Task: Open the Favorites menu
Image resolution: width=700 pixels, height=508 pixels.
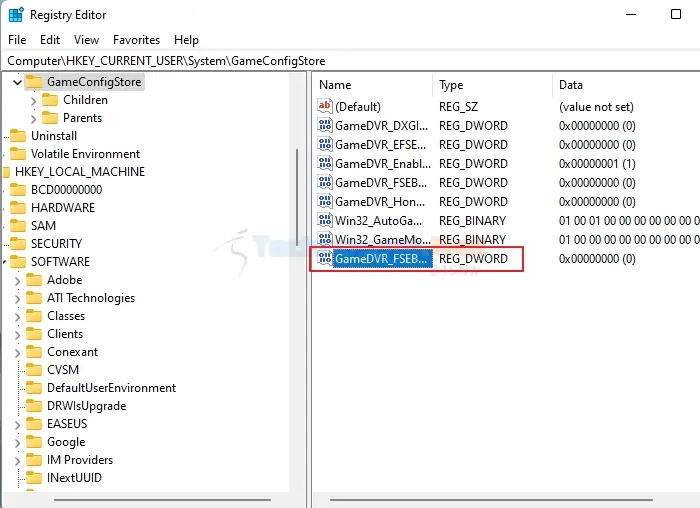Action: (x=137, y=40)
